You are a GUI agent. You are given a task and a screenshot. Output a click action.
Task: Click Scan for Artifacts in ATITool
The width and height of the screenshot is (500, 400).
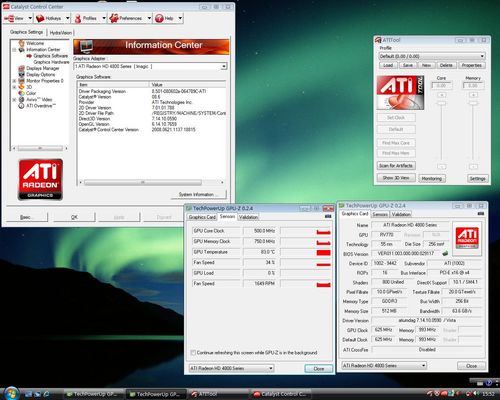pyautogui.click(x=396, y=166)
